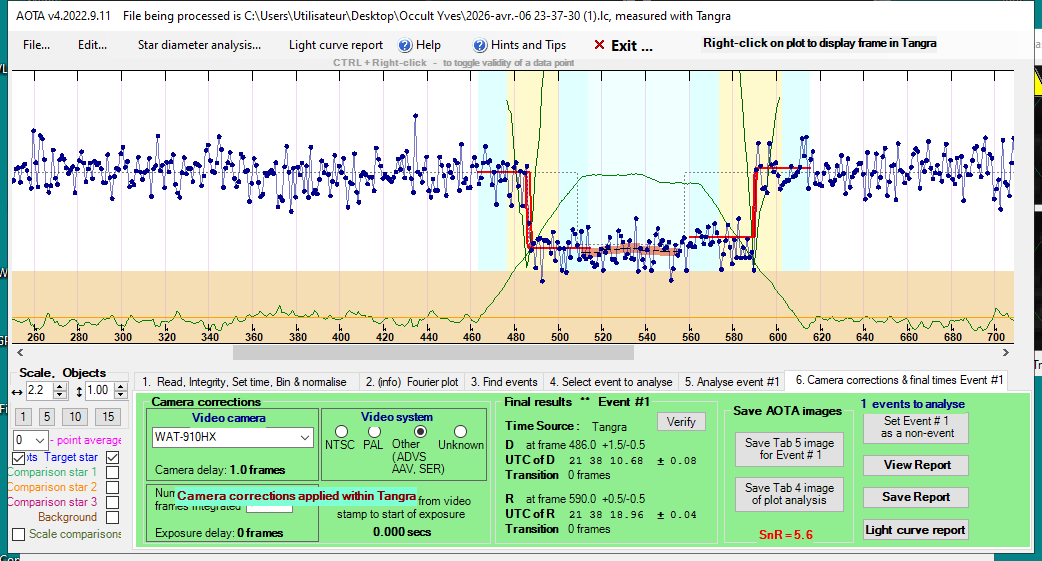Toggle the Background checkbox
The image size is (1042, 561).
[x=112, y=517]
